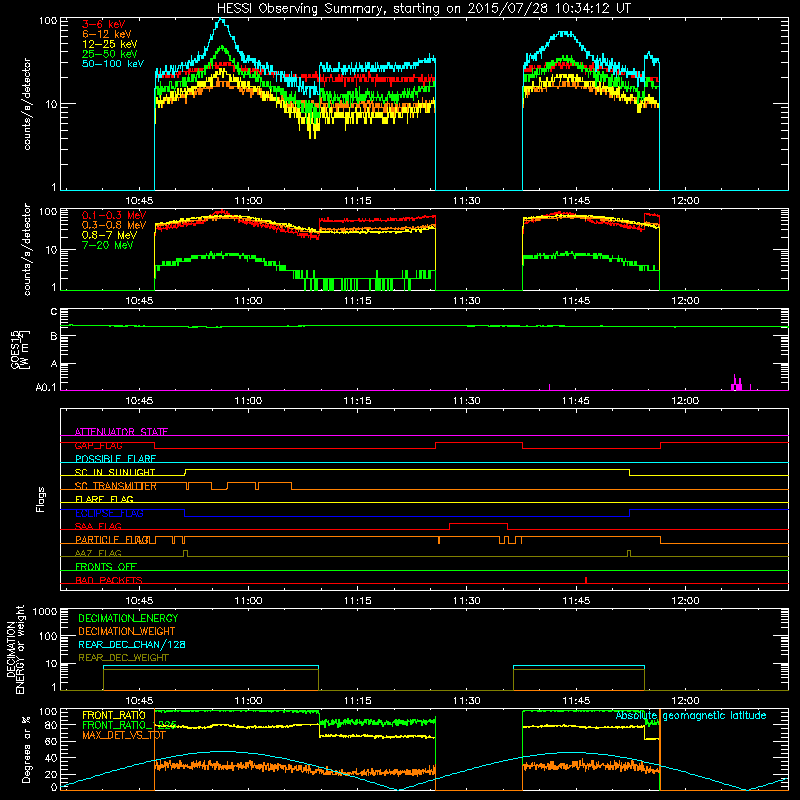The height and width of the screenshot is (800, 800).
Task: Click the POSSIBLE_FLARE flag label
Action: click(115, 459)
